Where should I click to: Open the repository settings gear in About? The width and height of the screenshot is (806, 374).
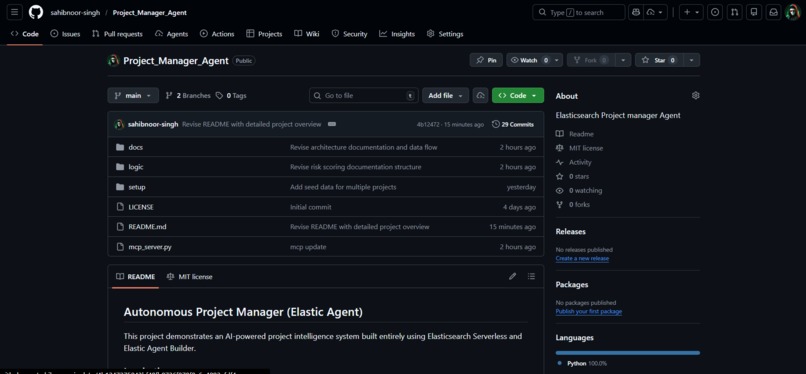[x=695, y=96]
